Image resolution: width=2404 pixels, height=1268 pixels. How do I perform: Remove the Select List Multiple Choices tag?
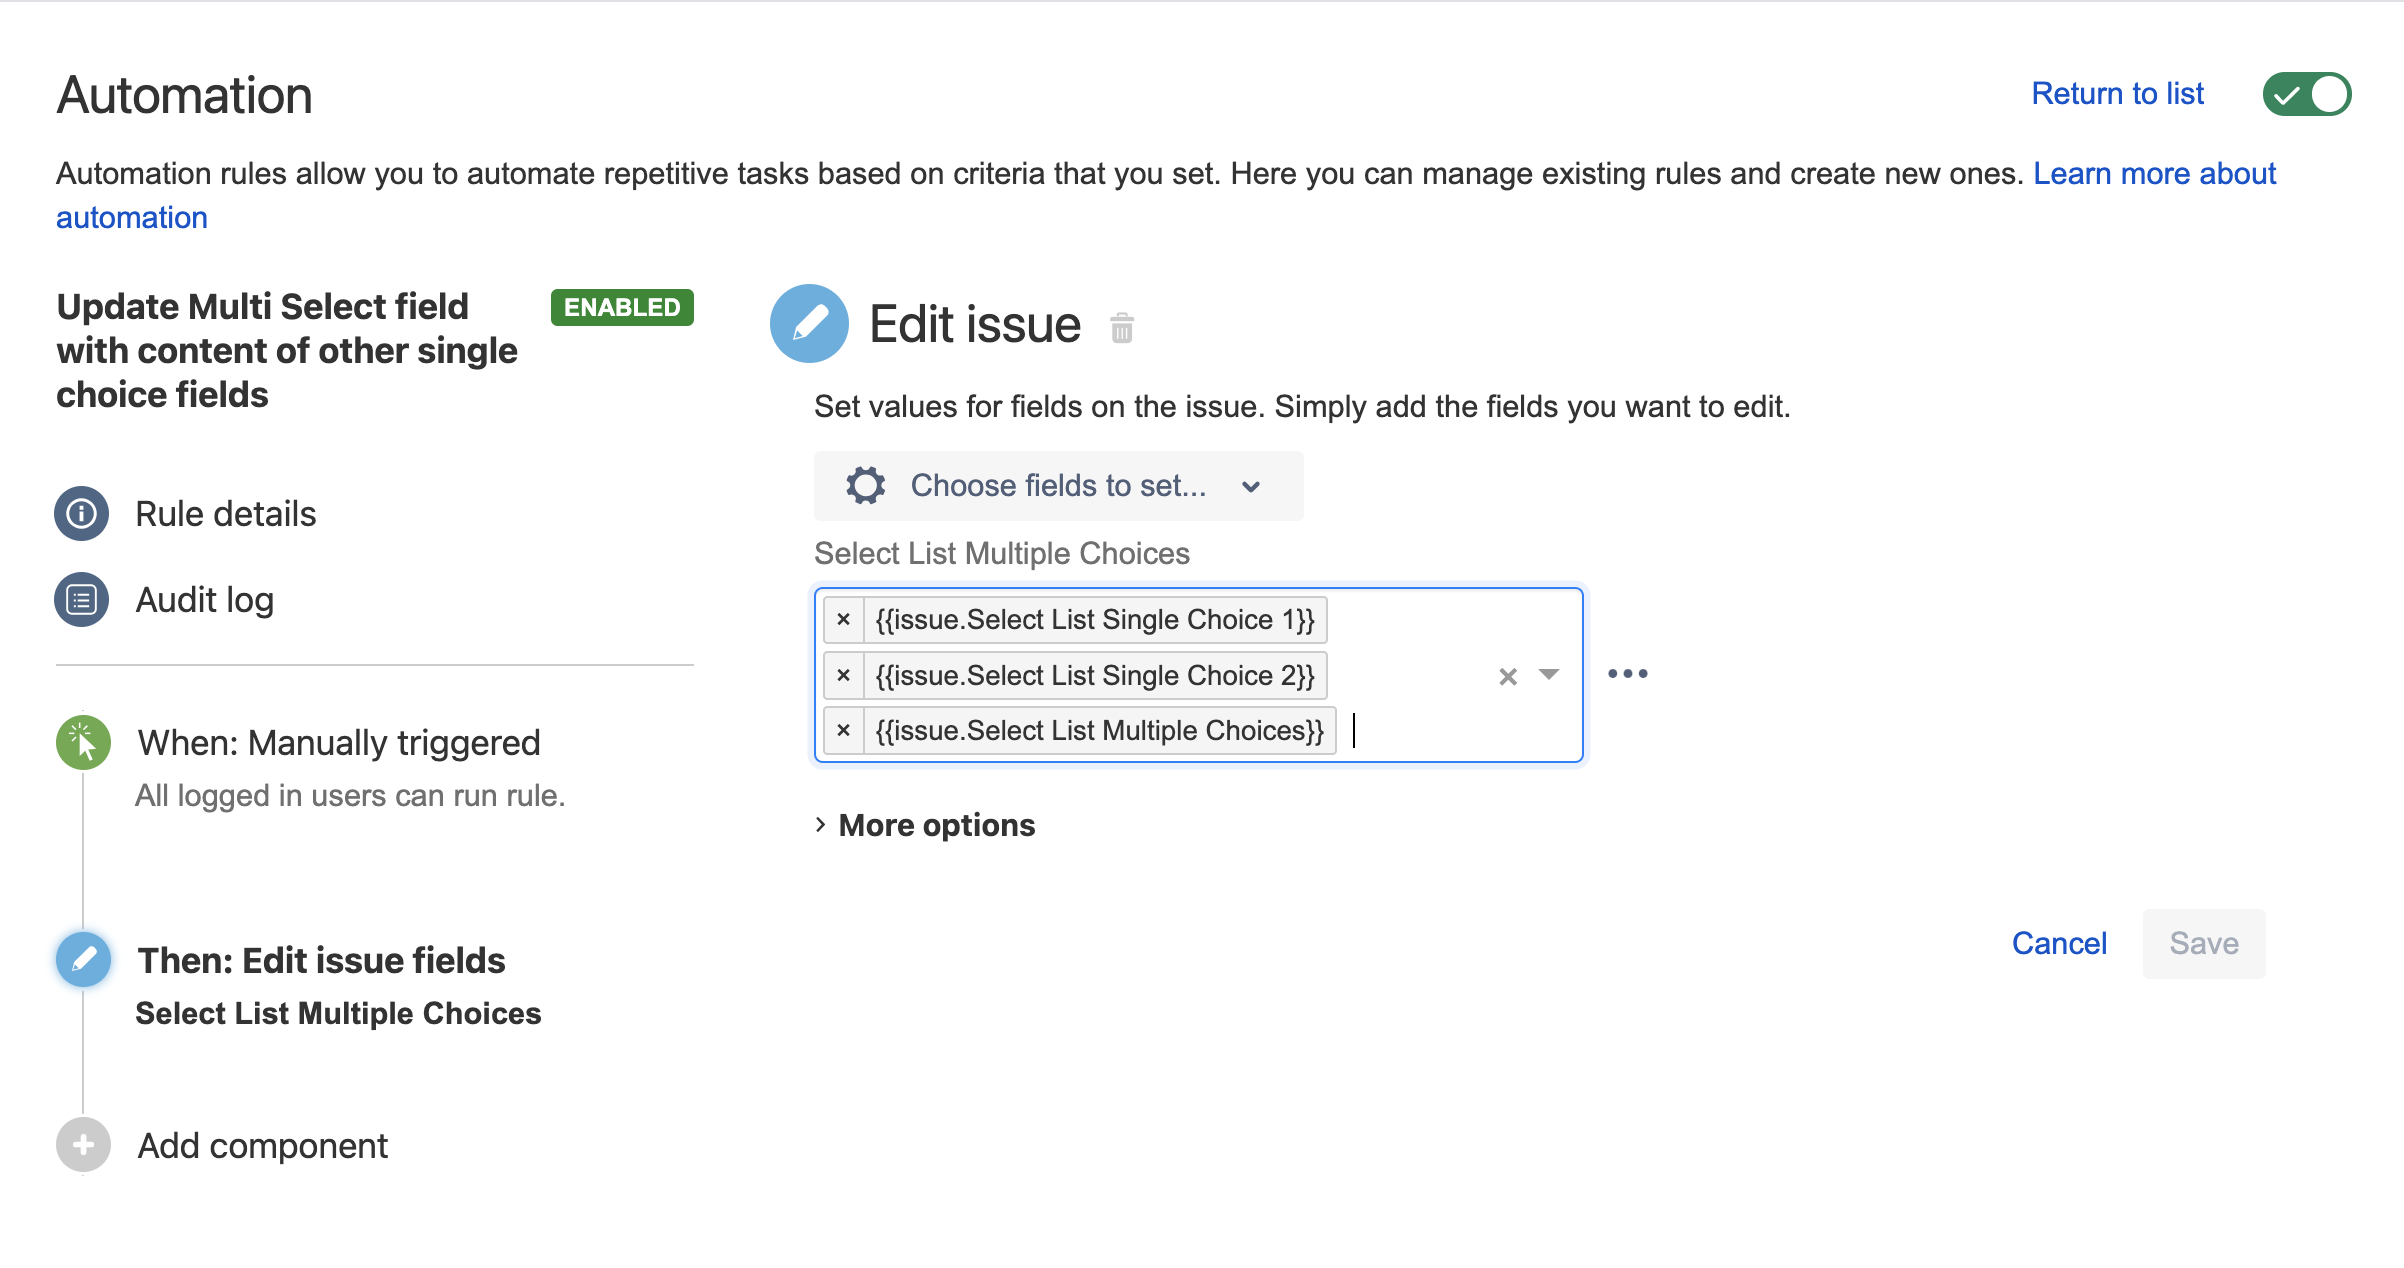coord(844,731)
